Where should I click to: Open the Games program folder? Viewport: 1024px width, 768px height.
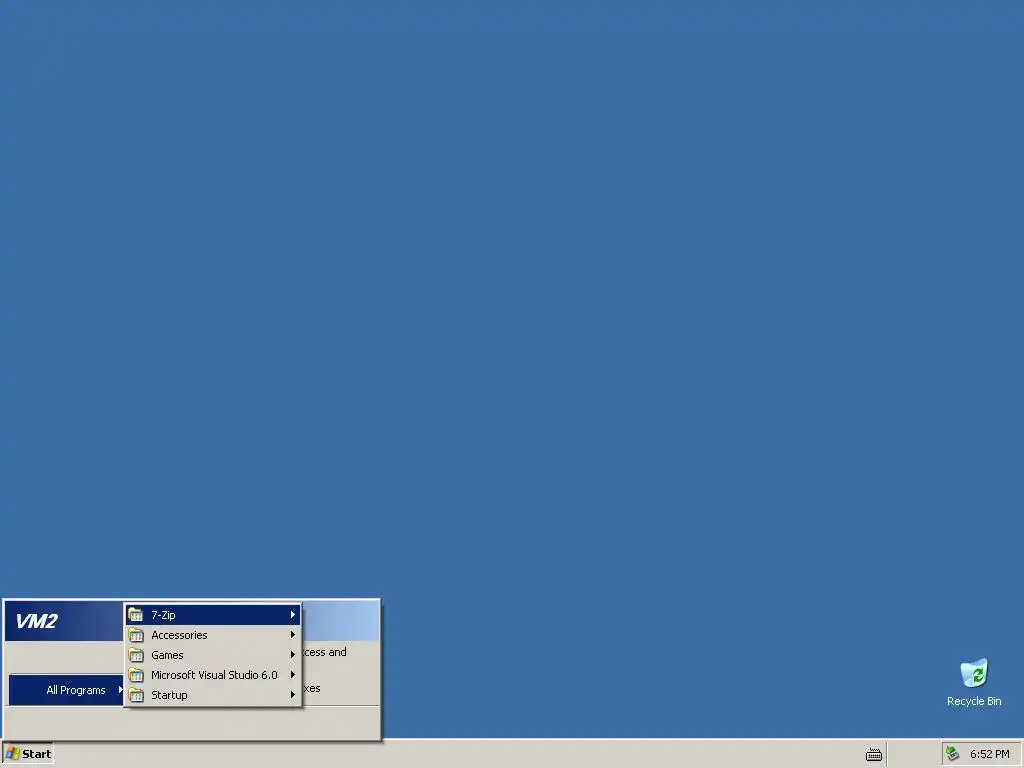[x=213, y=655]
